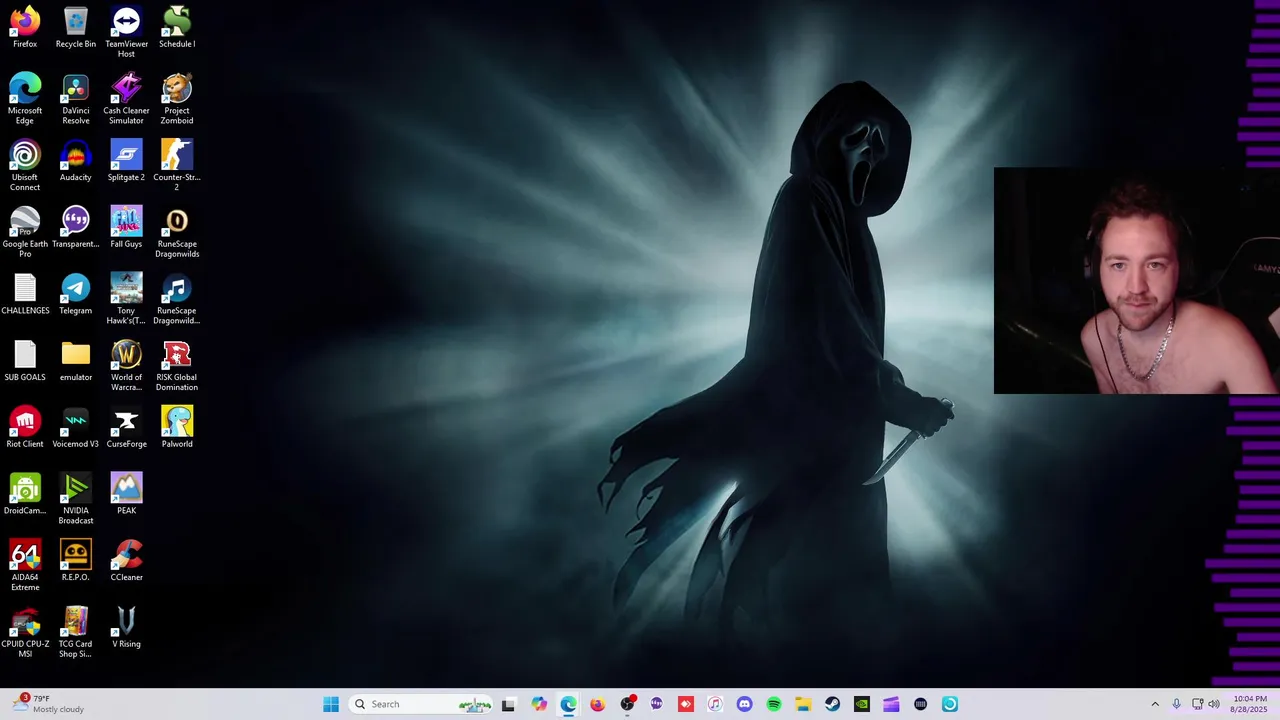Open Copilot from the taskbar
Viewport: 1280px width, 720px height.
tap(539, 704)
